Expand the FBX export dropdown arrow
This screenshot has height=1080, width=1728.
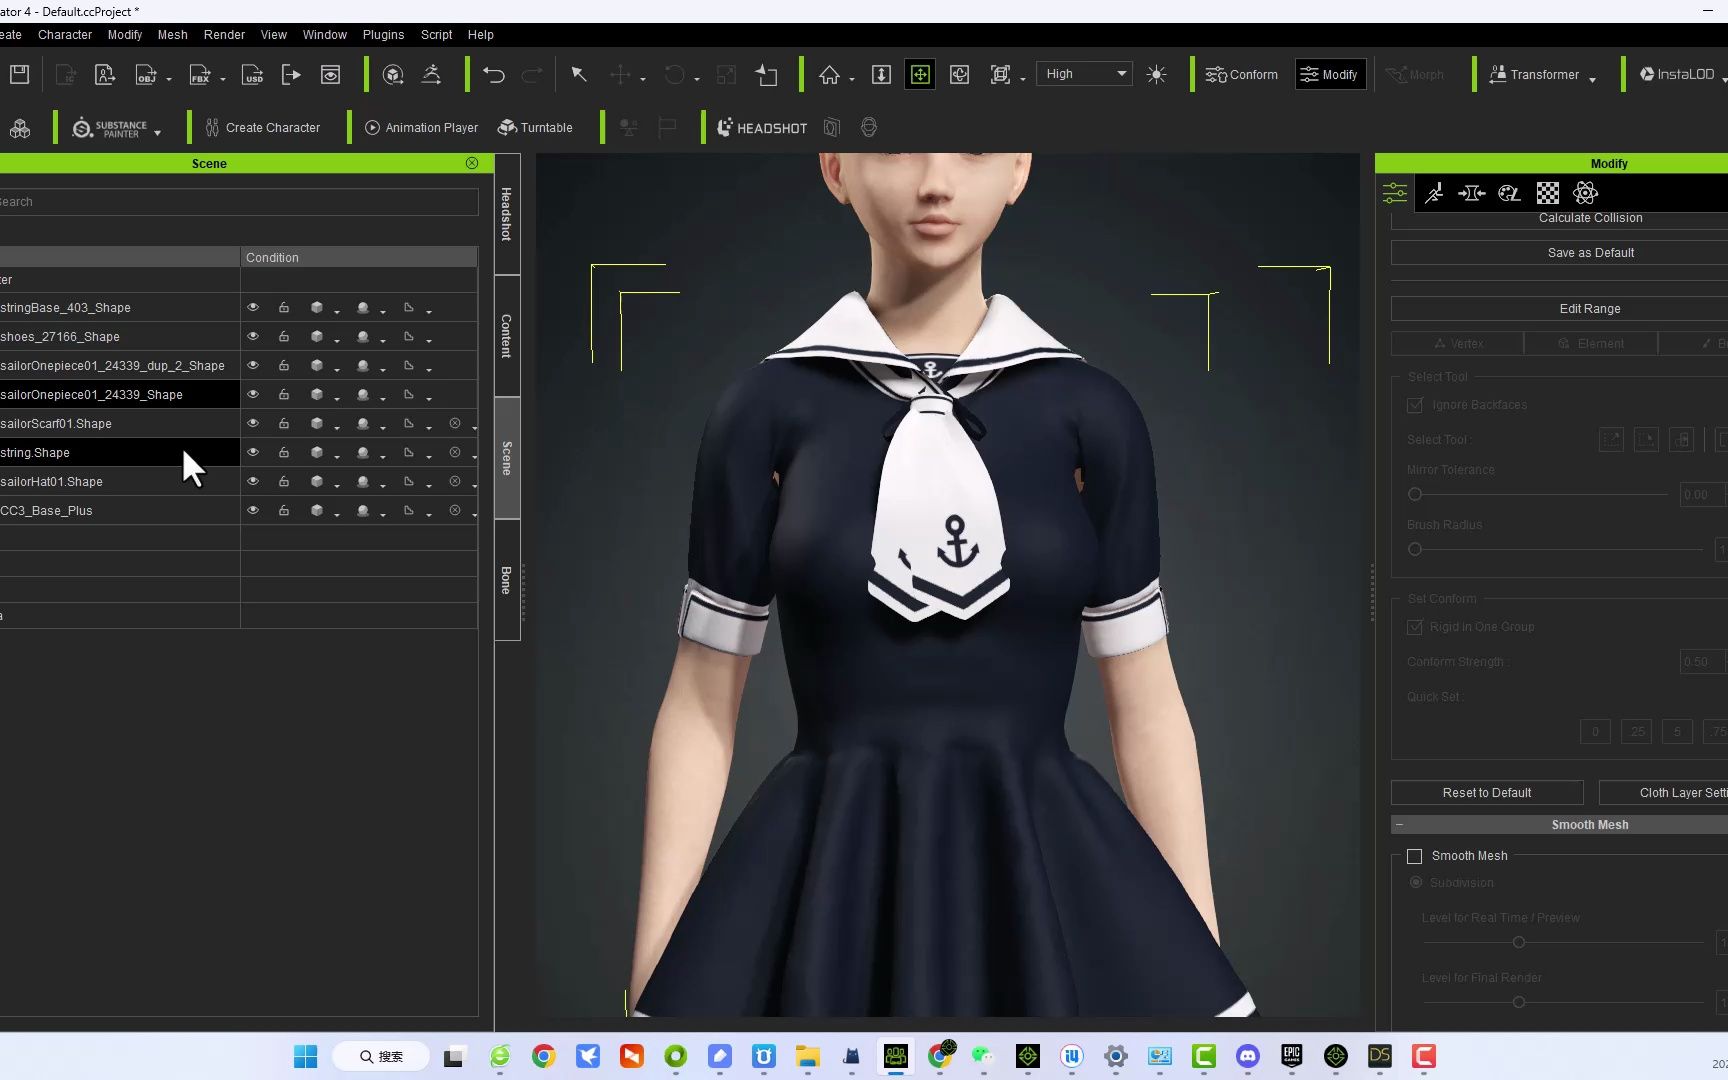[x=221, y=79]
